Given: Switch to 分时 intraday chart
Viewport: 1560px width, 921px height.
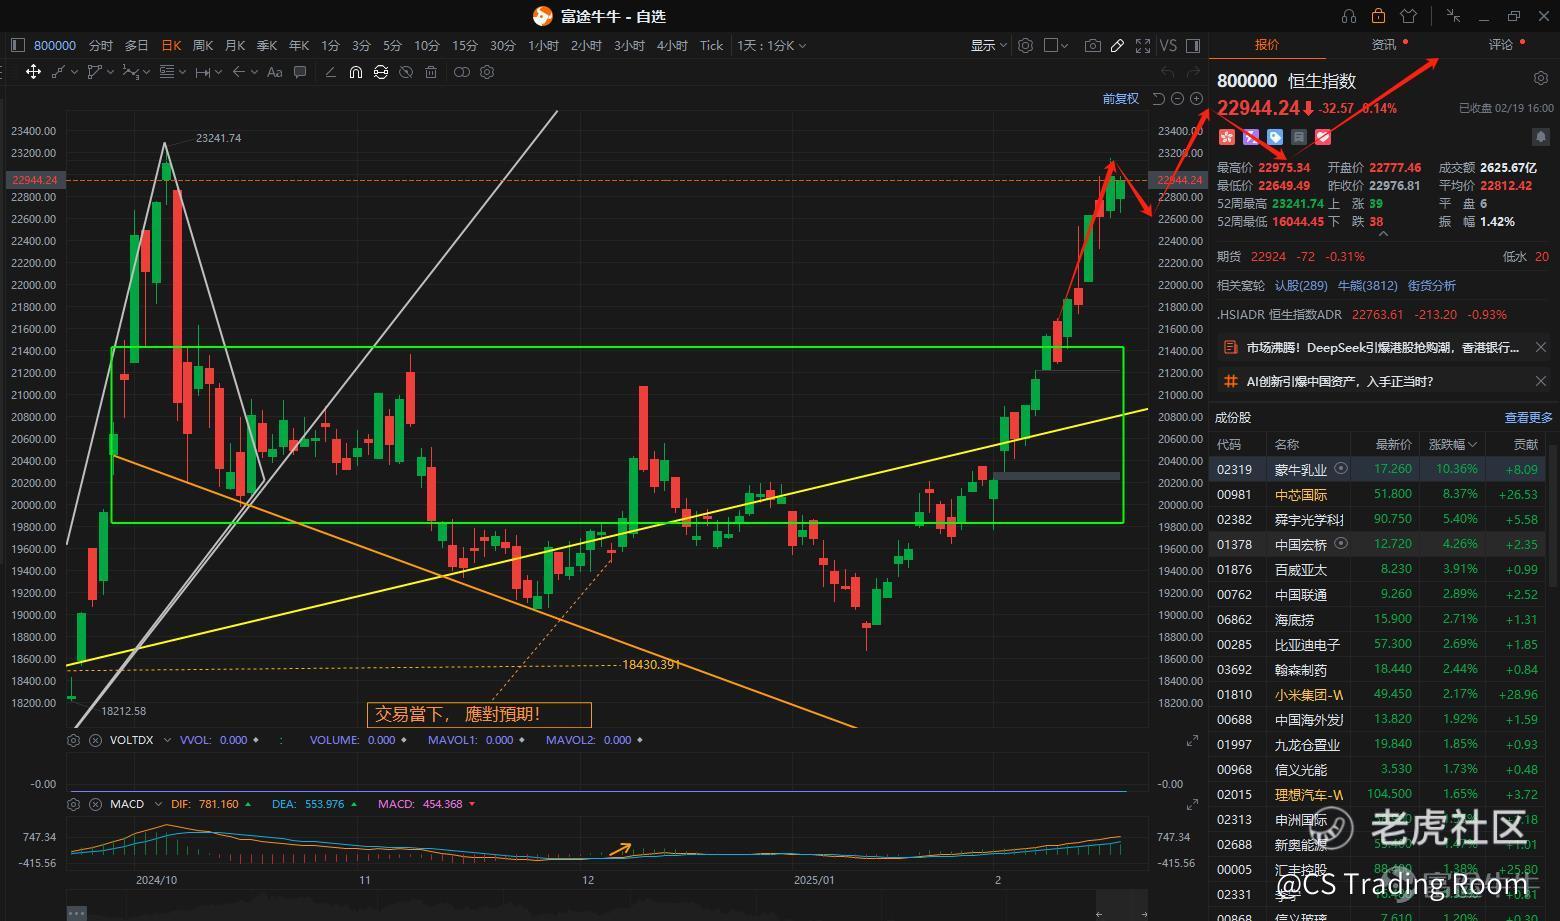Looking at the screenshot, I should pyautogui.click(x=100, y=45).
